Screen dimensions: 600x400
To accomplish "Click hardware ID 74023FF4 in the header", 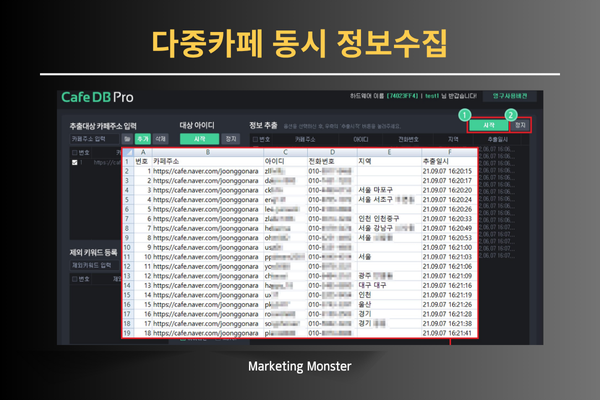I will pos(402,96).
